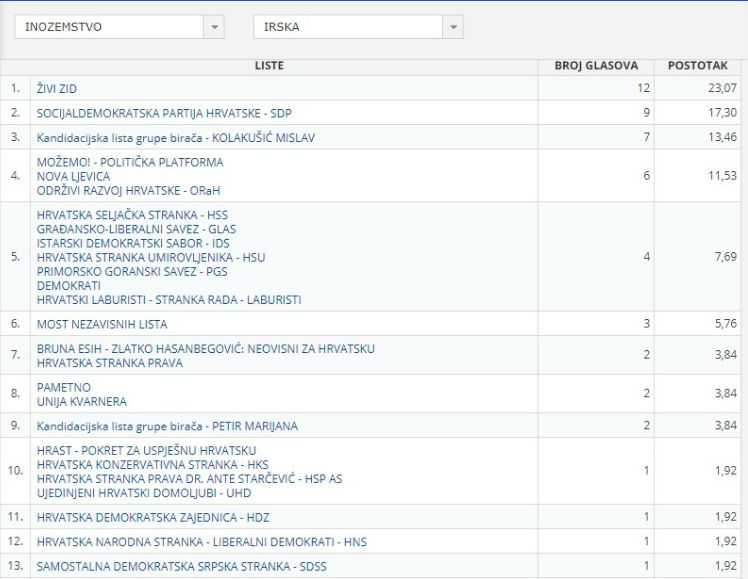Select UNIJA KVARNERA text
The height and width of the screenshot is (579, 748).
82,402
